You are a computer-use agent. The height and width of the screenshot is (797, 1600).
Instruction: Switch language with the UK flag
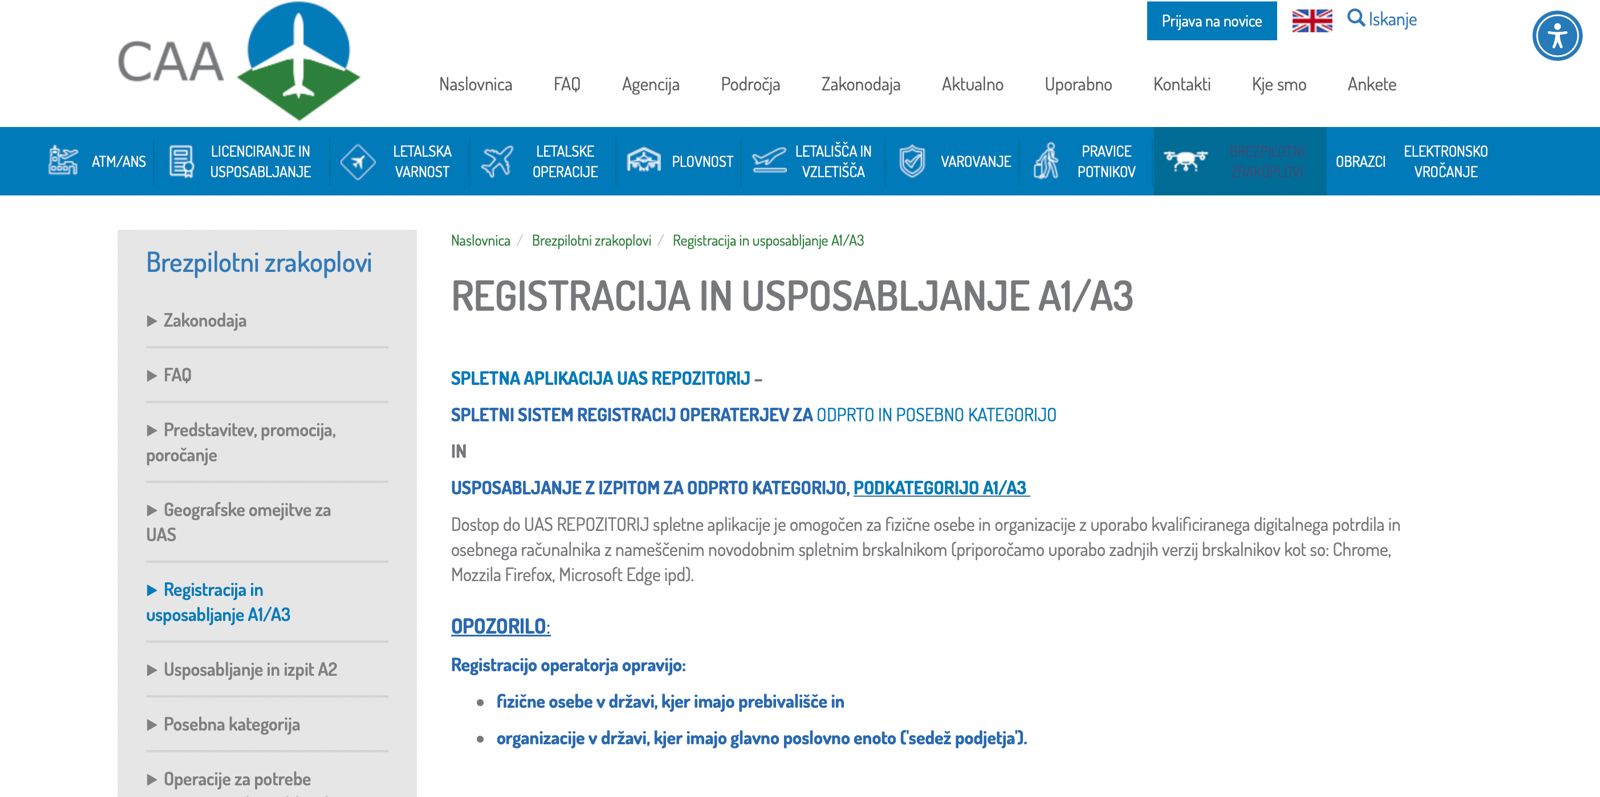[1312, 21]
